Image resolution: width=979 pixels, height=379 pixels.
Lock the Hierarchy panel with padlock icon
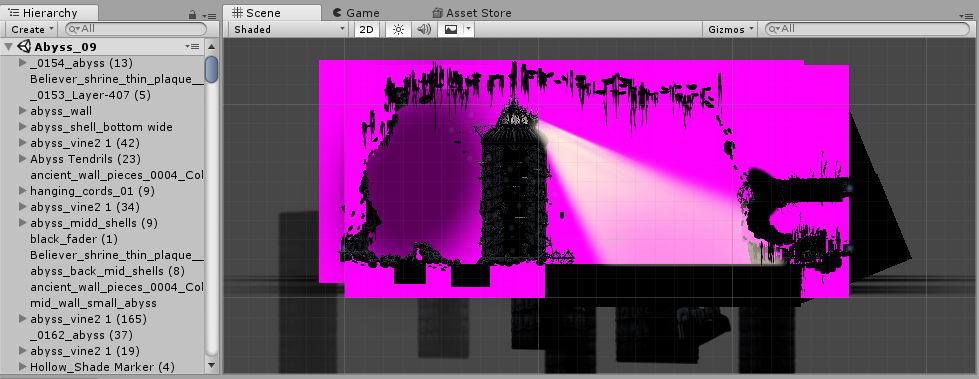pos(192,14)
